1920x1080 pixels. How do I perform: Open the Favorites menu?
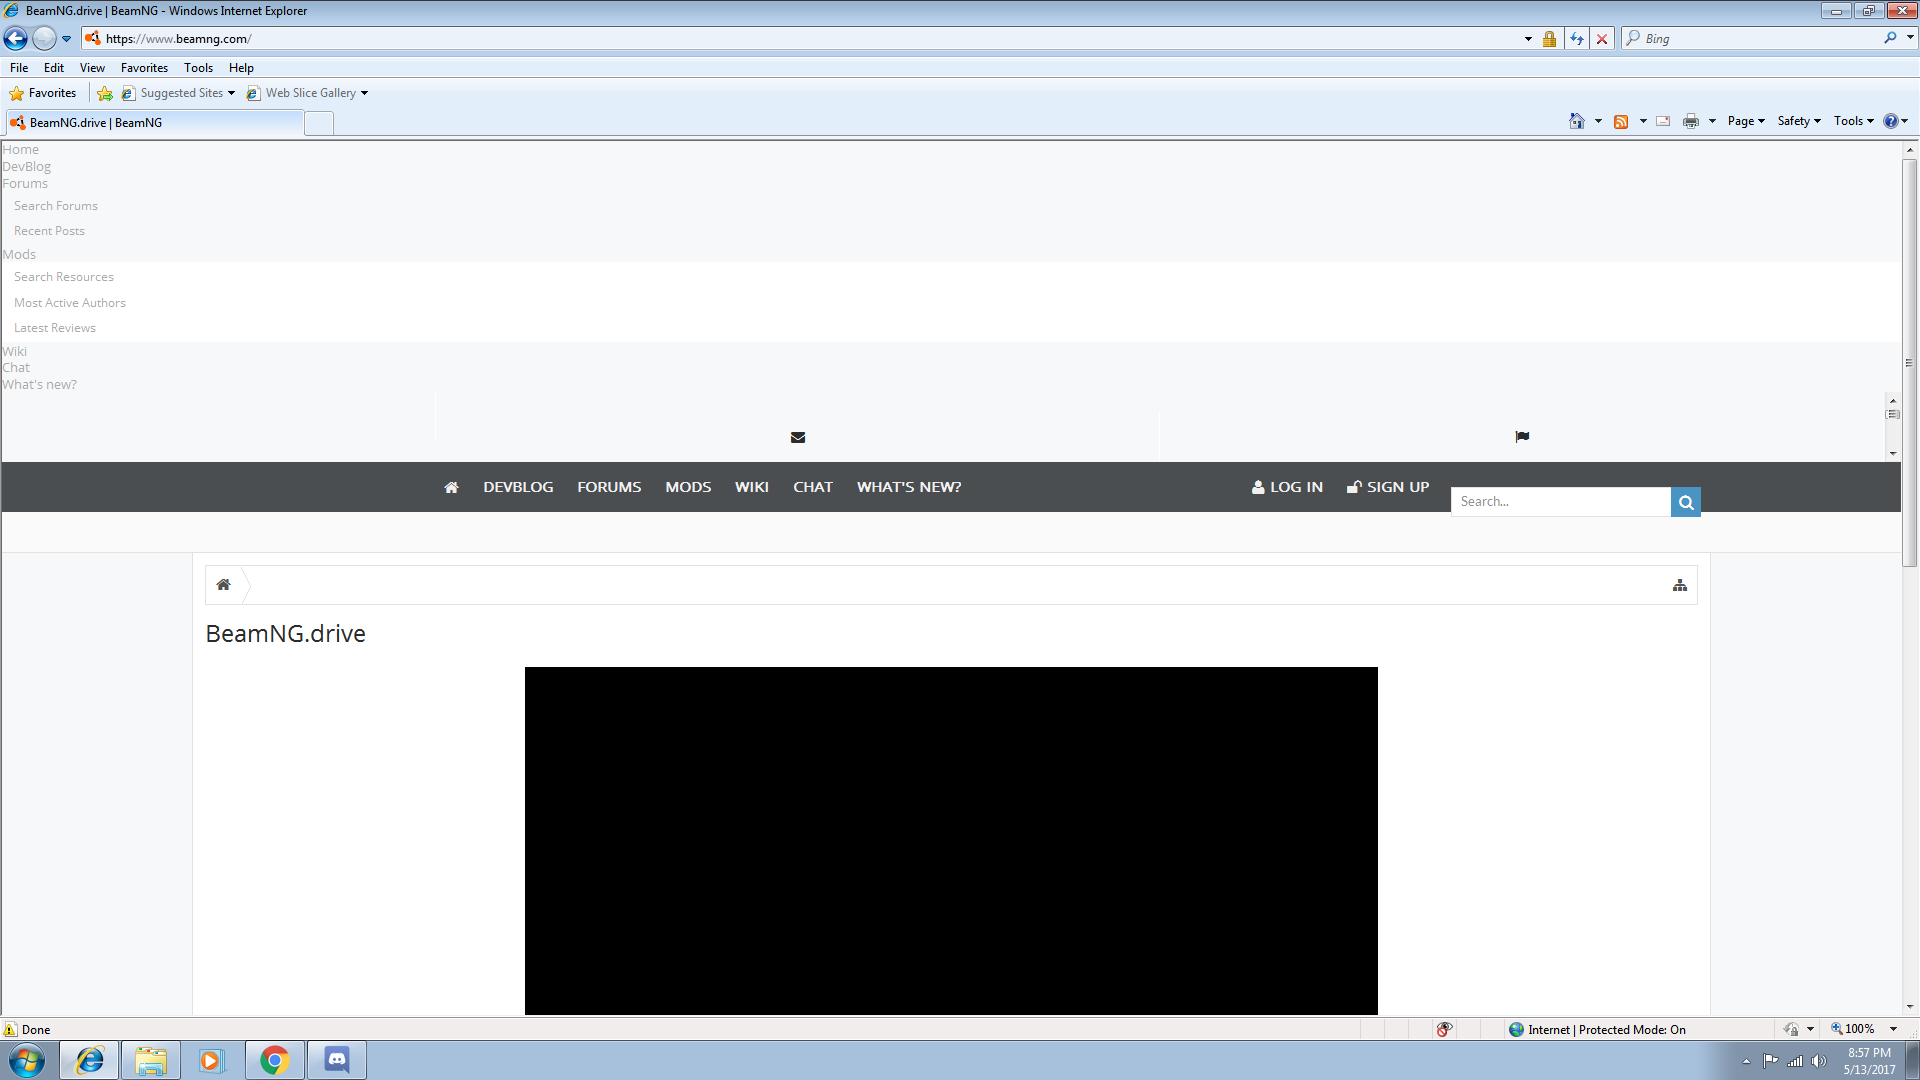pos(144,68)
